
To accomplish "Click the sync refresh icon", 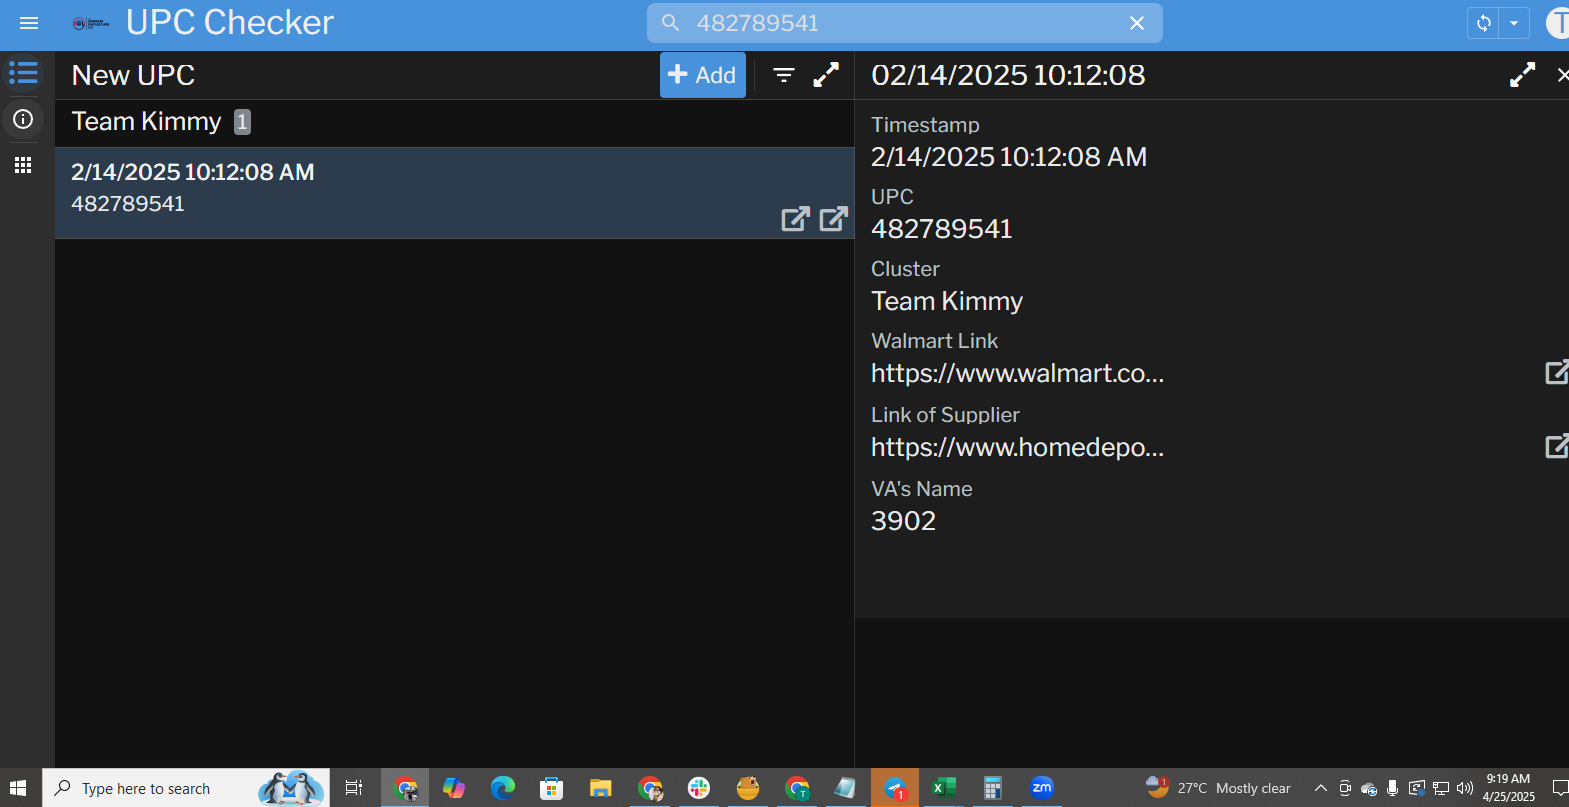I will pyautogui.click(x=1484, y=23).
